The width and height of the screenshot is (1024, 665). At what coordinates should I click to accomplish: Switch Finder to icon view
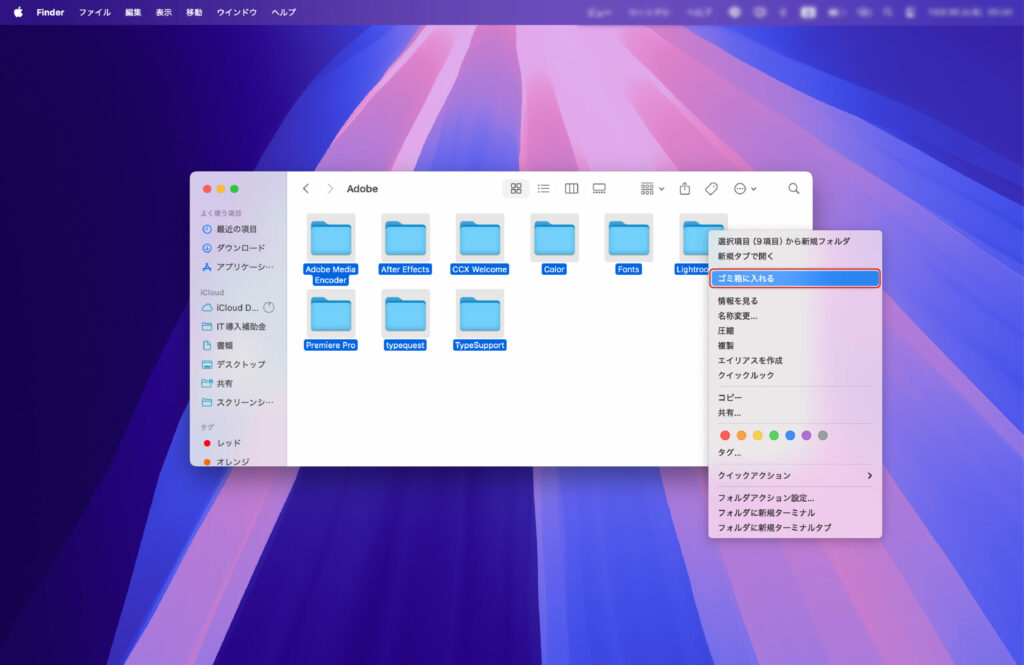click(x=516, y=188)
